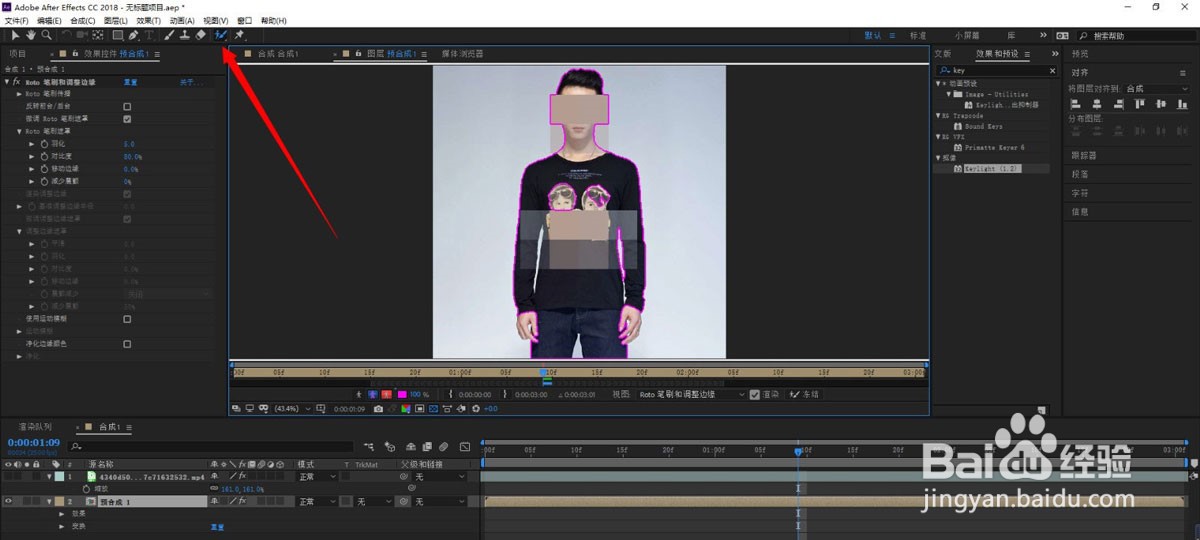Toggle 渲染 checkbox in layer viewer

point(755,394)
